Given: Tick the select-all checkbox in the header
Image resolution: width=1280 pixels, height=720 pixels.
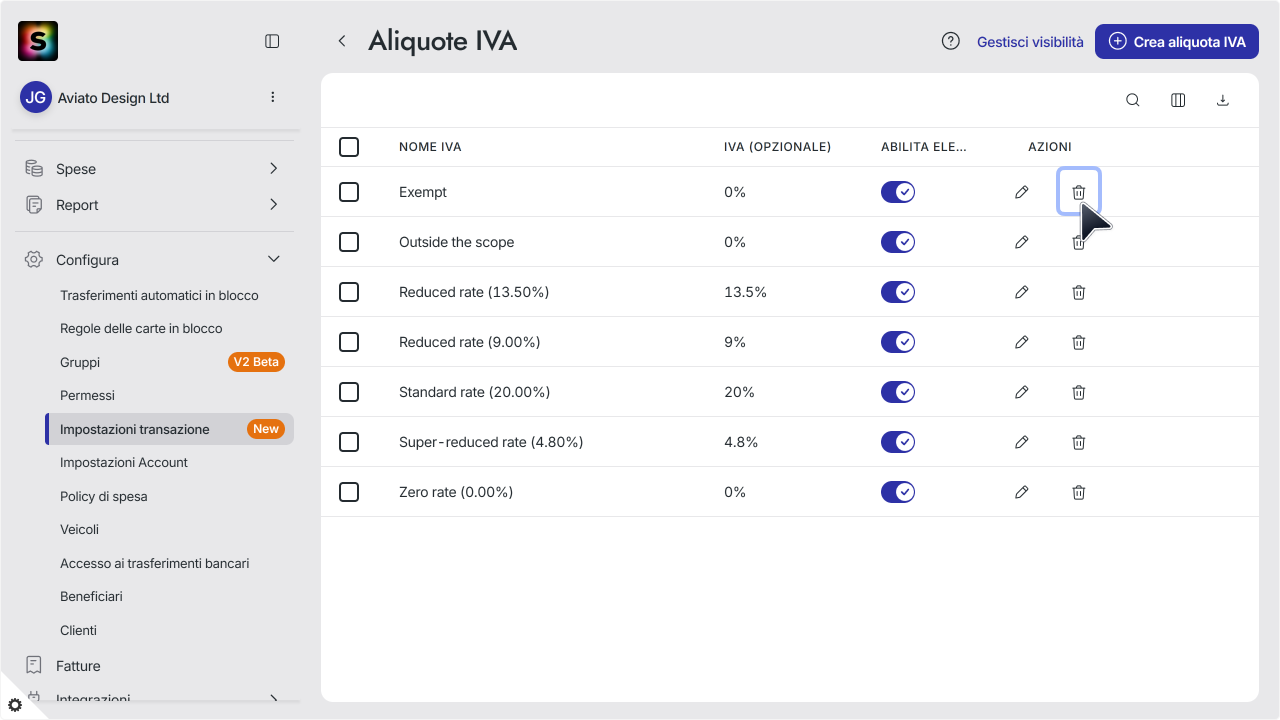Looking at the screenshot, I should point(349,147).
